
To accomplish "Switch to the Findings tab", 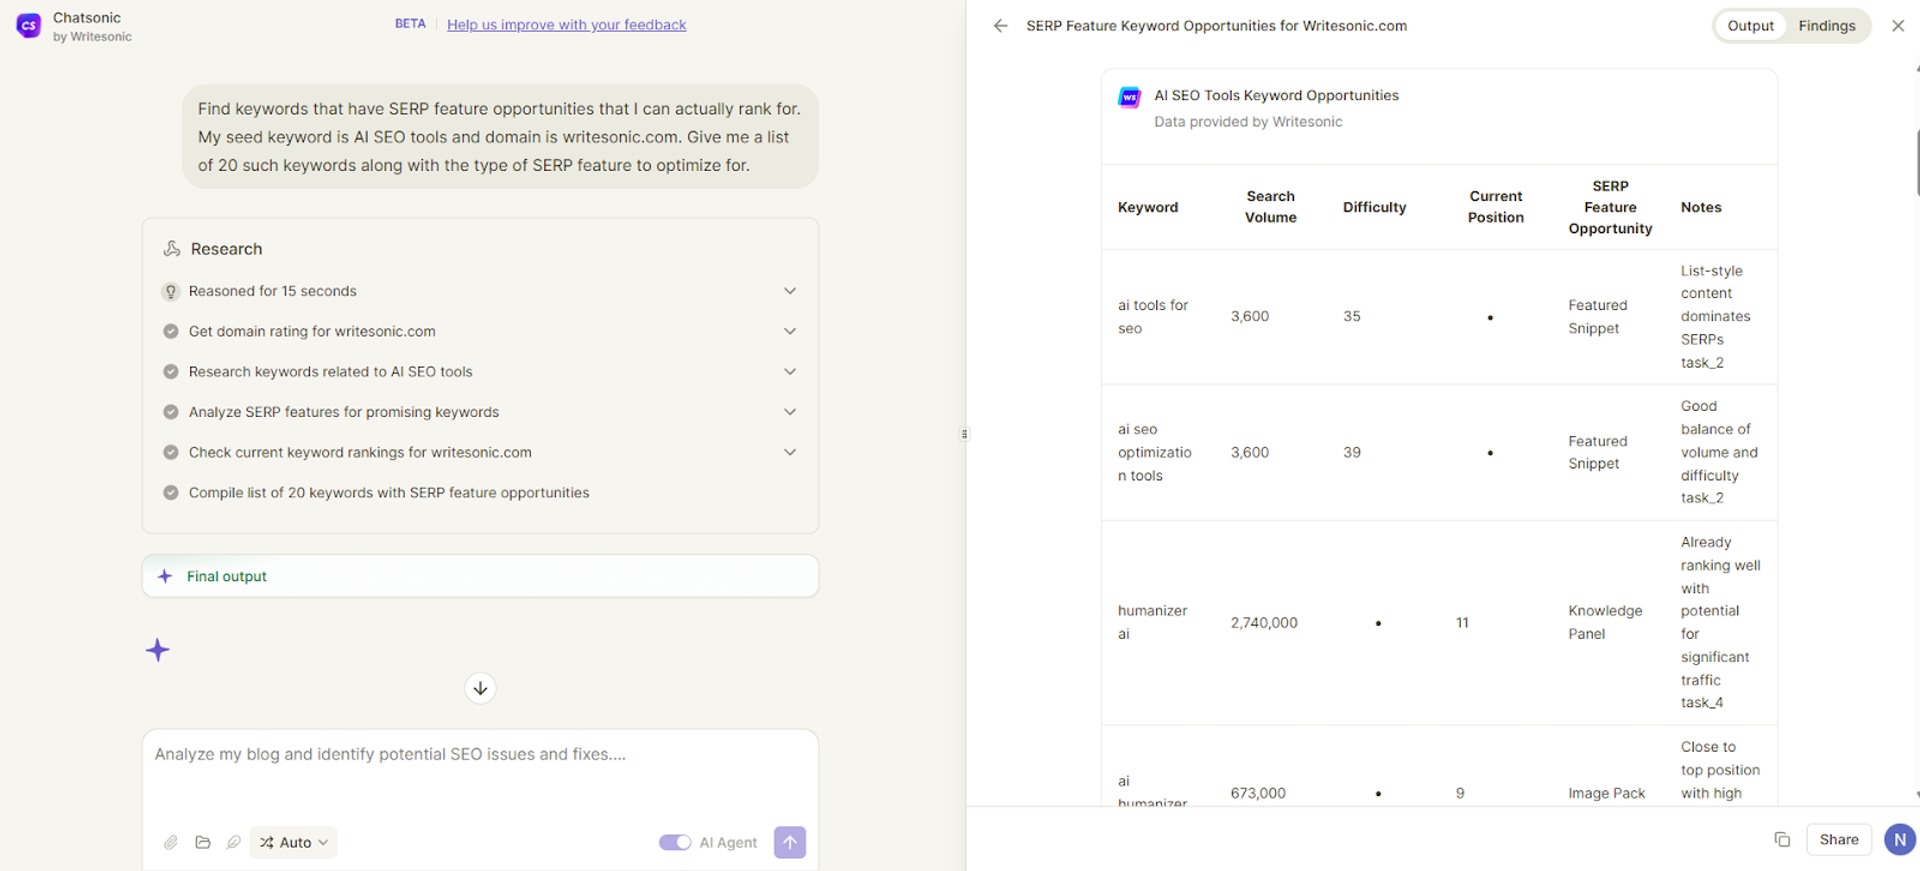I will click(1827, 26).
